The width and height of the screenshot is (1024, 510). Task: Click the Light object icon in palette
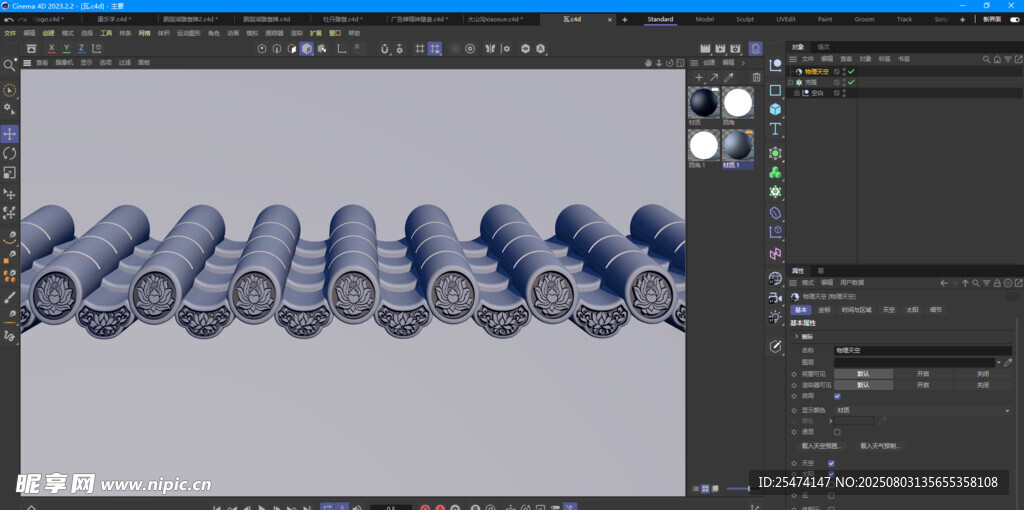click(775, 317)
